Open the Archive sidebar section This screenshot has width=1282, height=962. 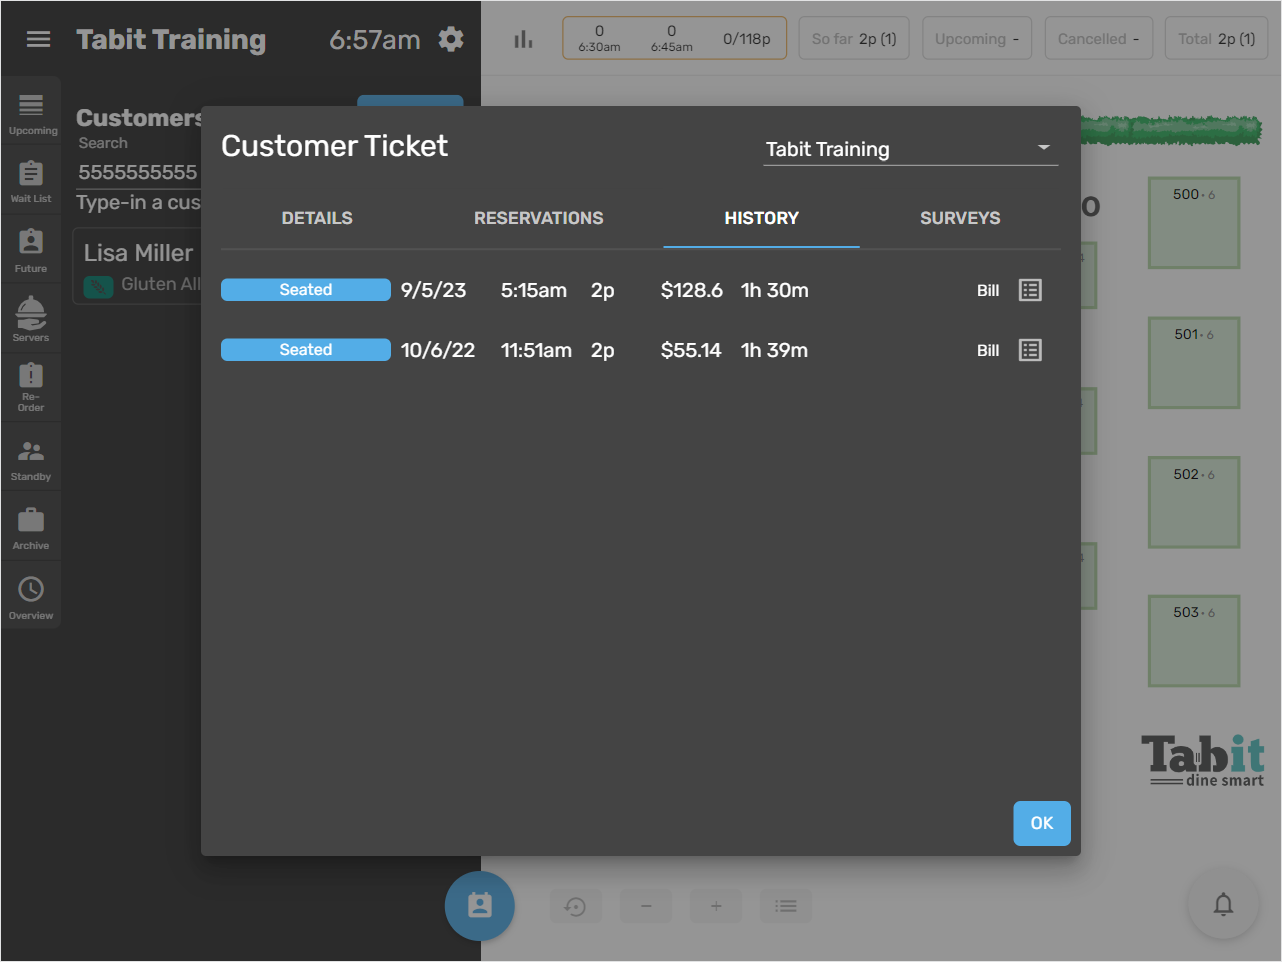pyautogui.click(x=31, y=526)
